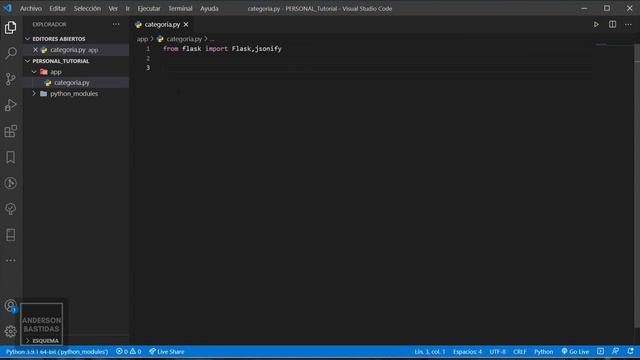This screenshot has height=360, width=640.
Task: Click the Explorador panel title
Action: tap(49, 24)
